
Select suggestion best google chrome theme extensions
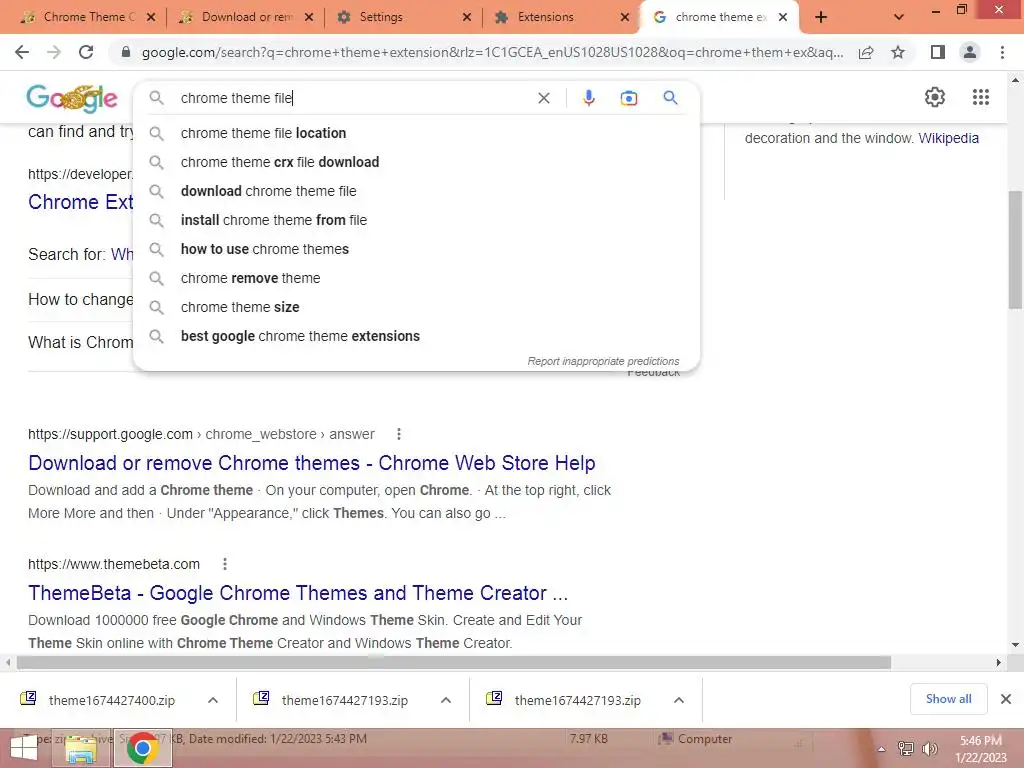pos(416,336)
